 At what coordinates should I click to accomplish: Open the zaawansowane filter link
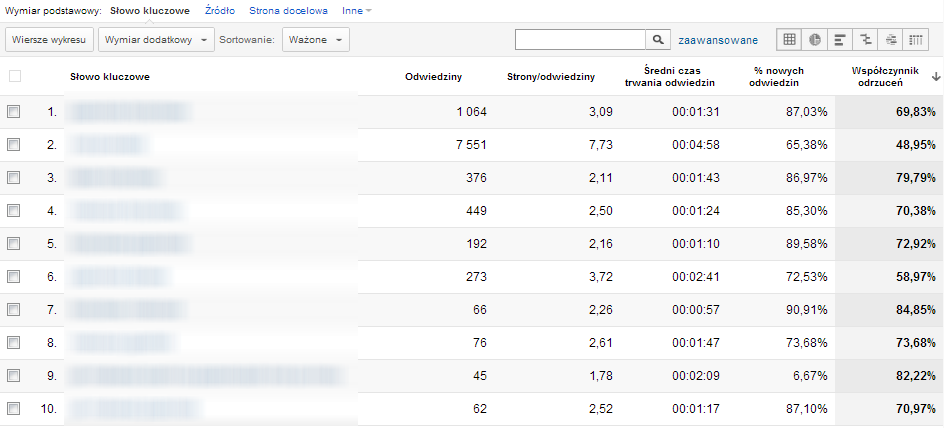[x=717, y=40]
